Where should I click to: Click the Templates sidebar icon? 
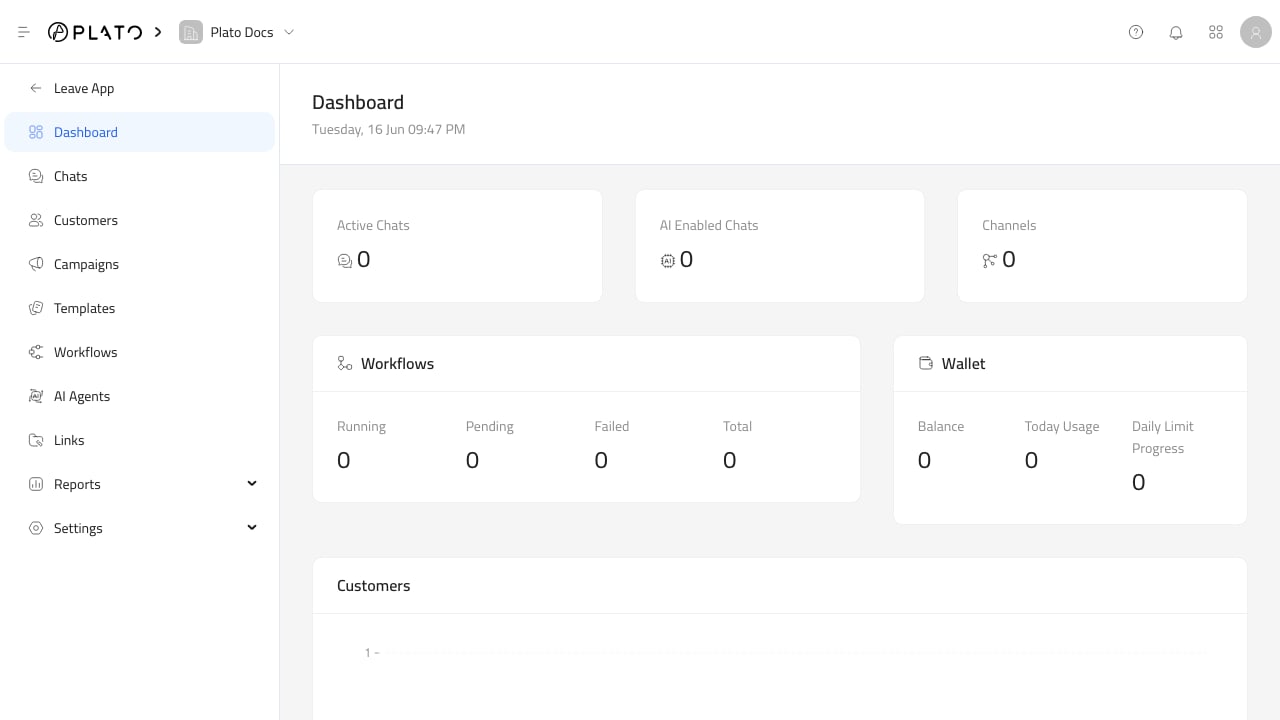(36, 308)
